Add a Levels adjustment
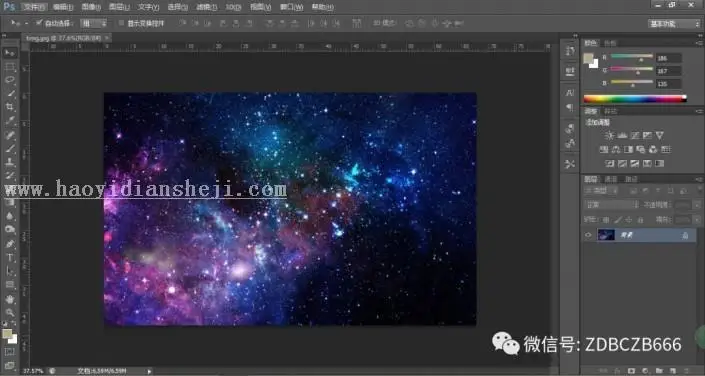Screen dimensions: 705x376 click(622, 135)
